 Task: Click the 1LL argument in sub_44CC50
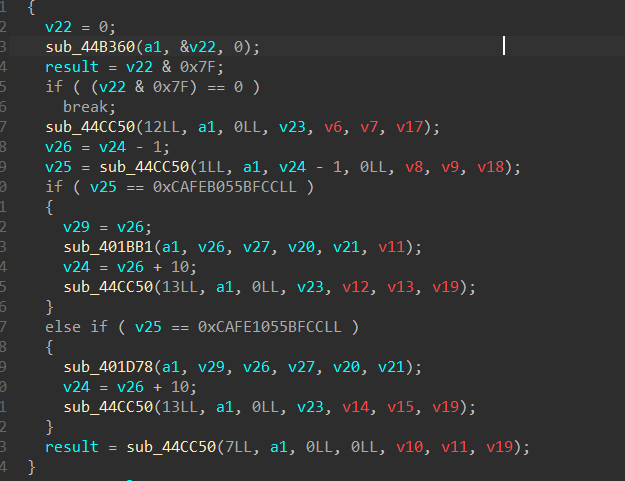point(211,167)
